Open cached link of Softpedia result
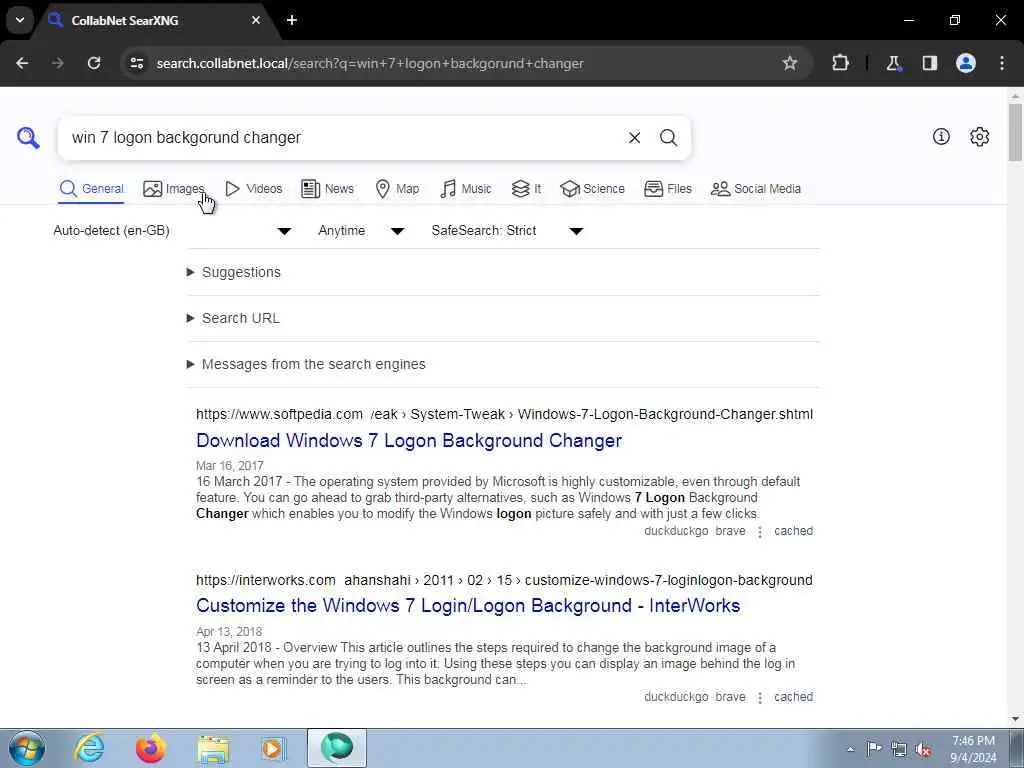1024x768 pixels. coord(793,531)
